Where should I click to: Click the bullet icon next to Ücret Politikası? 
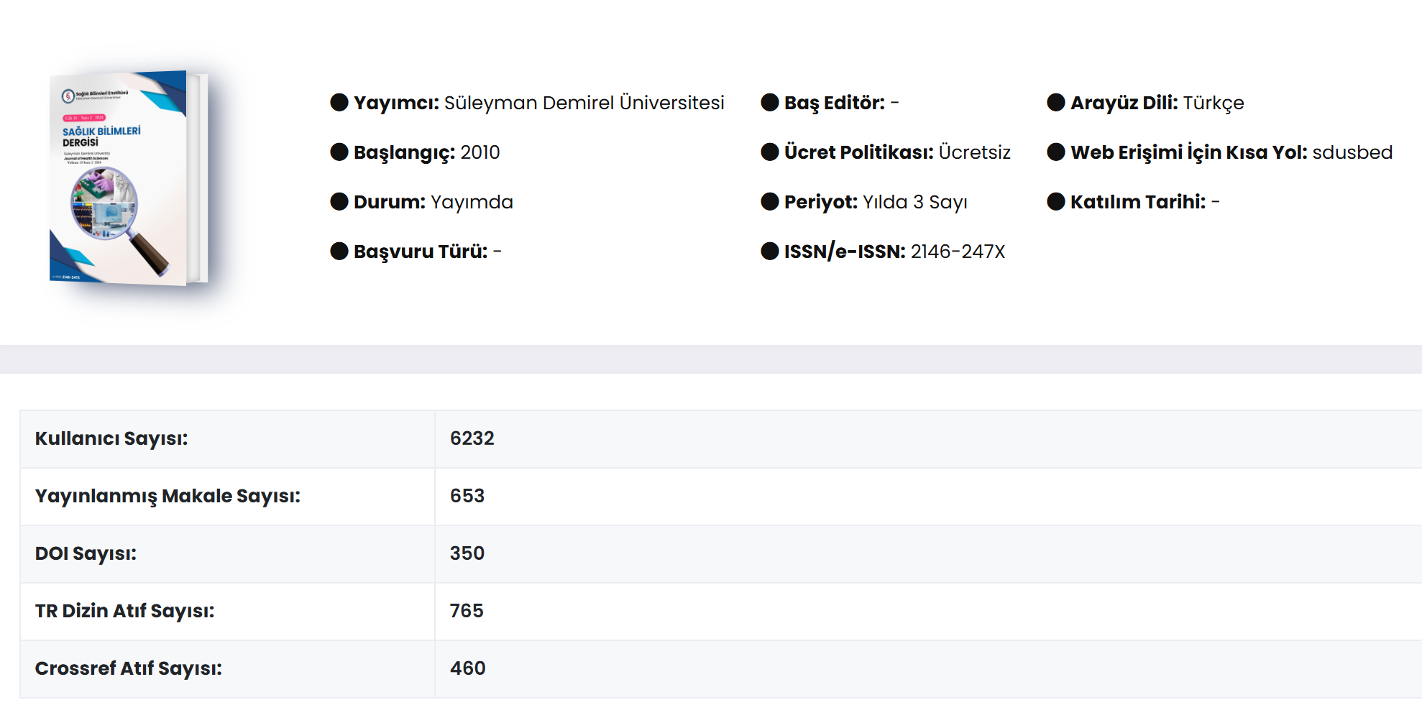click(x=770, y=152)
